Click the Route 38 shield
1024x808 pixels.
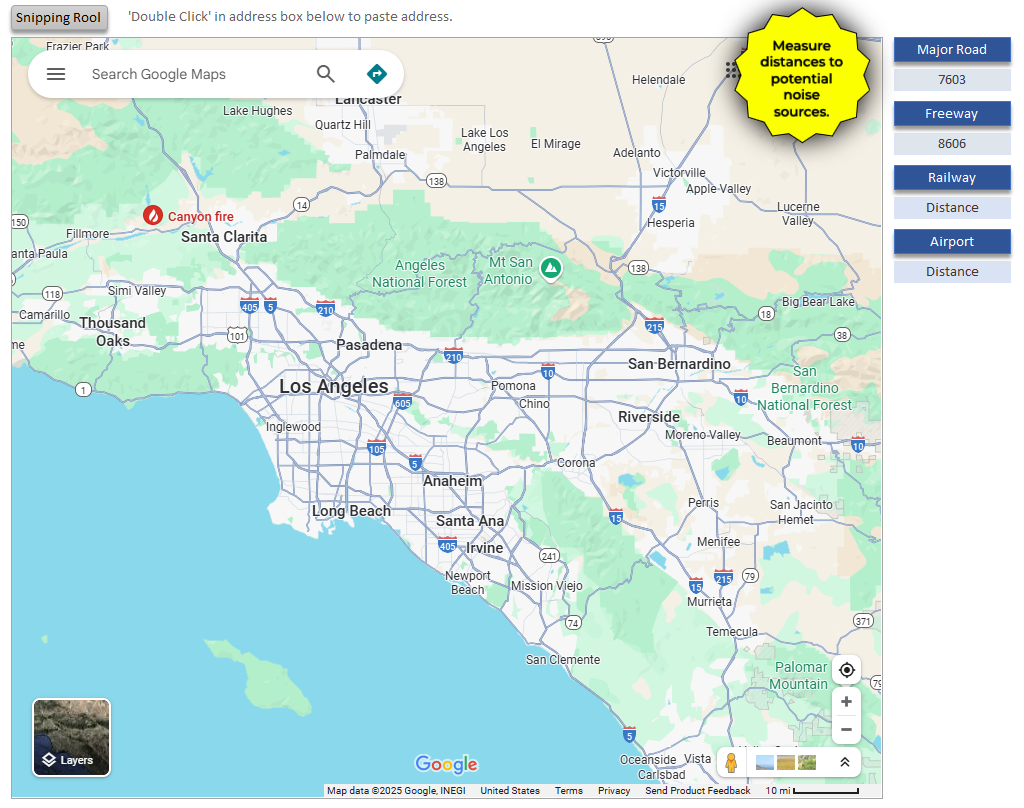842,335
